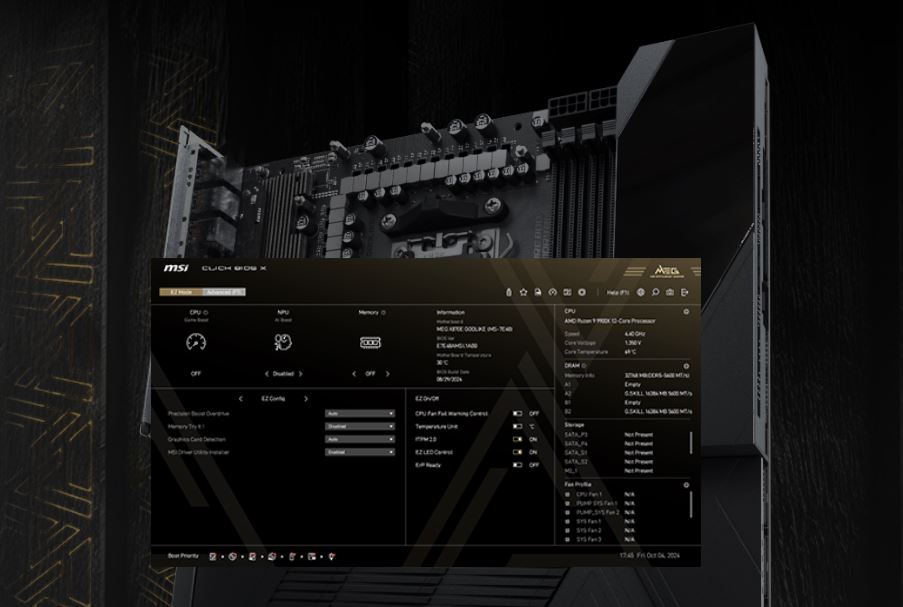Select the EZ Mode tab
This screenshot has height=607, width=903.
(180, 292)
